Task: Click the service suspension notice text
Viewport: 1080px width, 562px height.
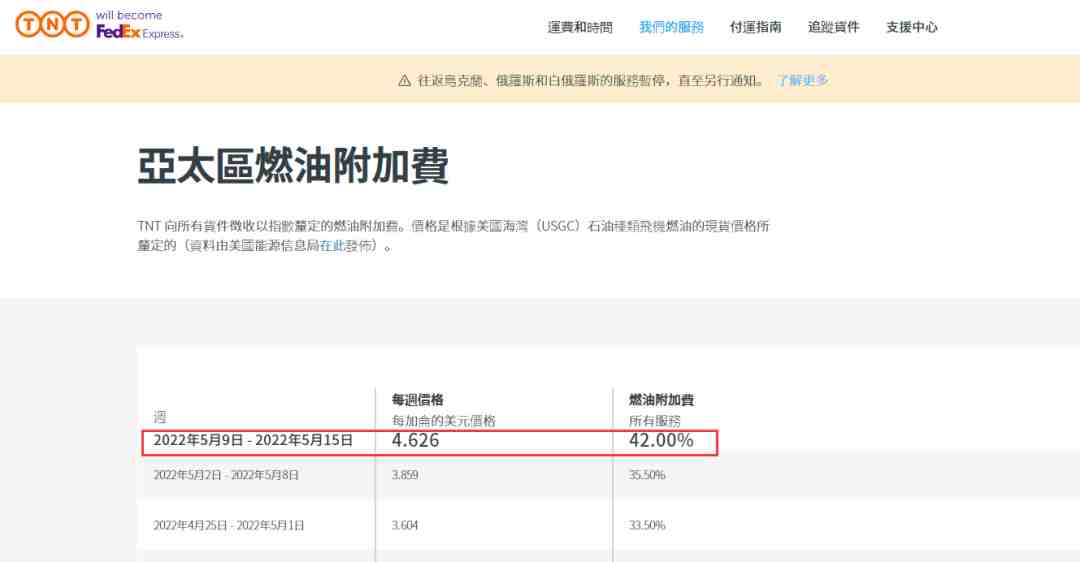Action: 591,81
